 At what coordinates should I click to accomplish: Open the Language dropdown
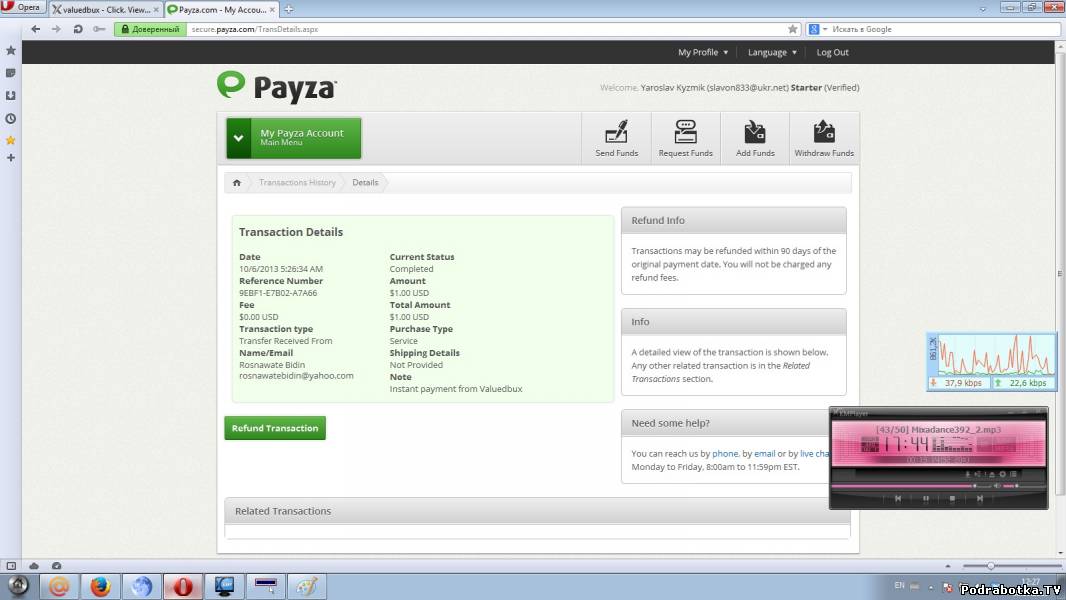coord(772,52)
